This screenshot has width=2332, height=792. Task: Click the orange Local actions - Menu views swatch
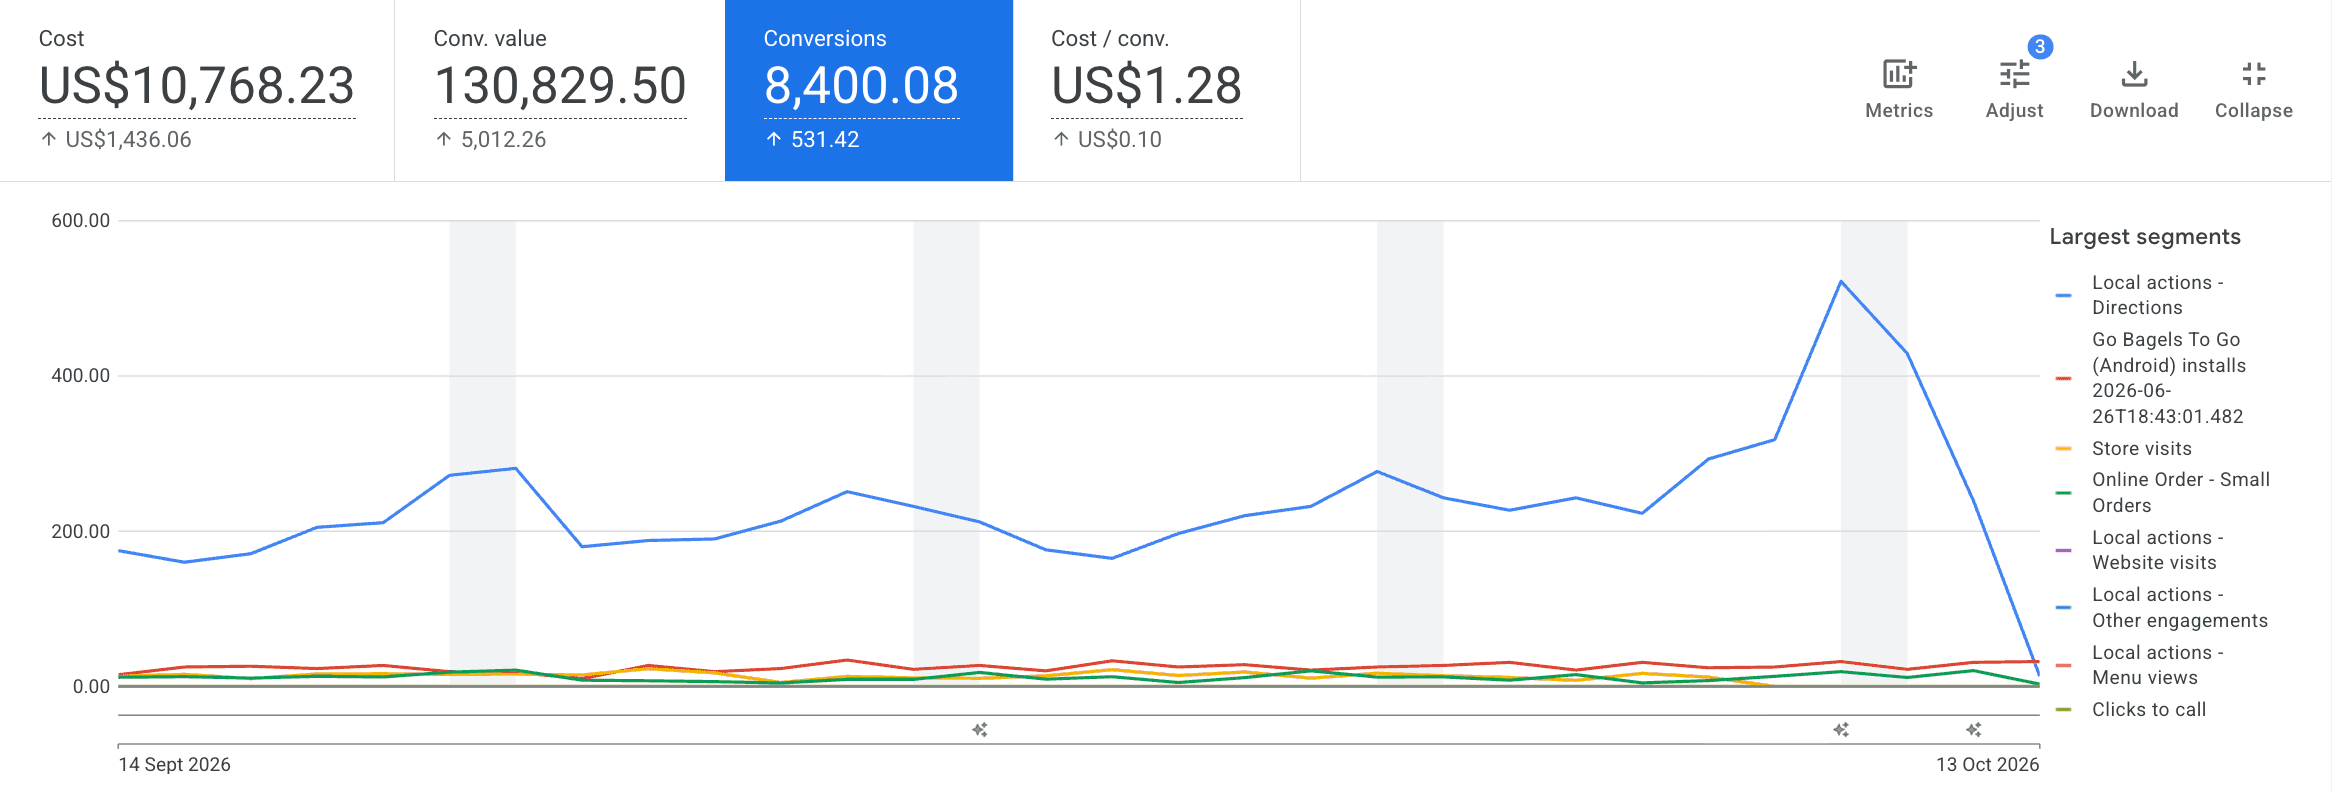(2063, 665)
